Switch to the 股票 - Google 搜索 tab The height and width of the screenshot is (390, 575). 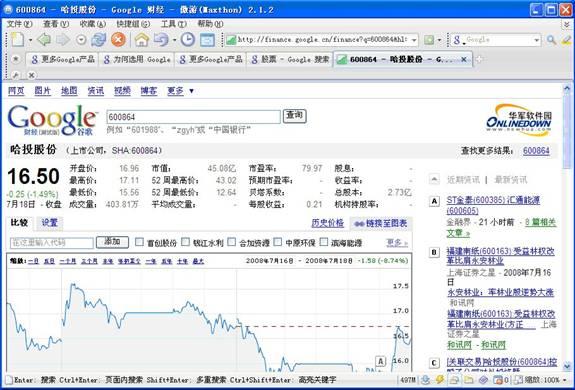coord(290,59)
